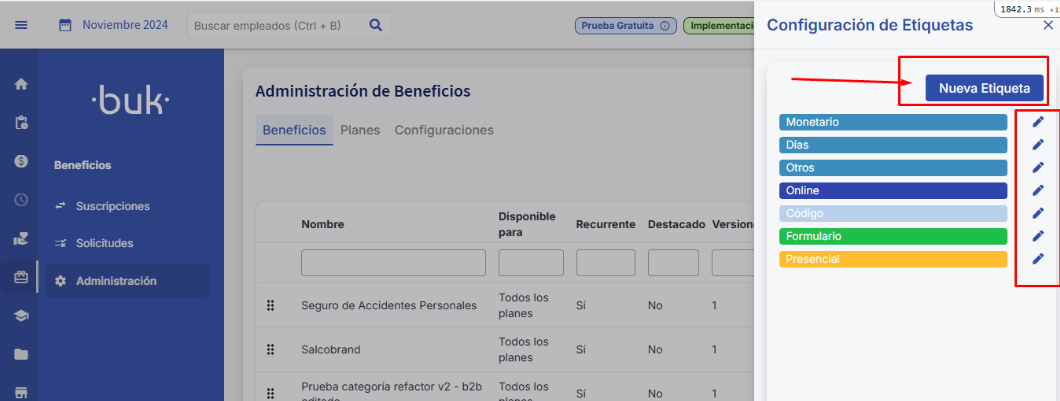The height and width of the screenshot is (401, 1060).
Task: Switch to the Configuraciones tab
Action: [444, 130]
